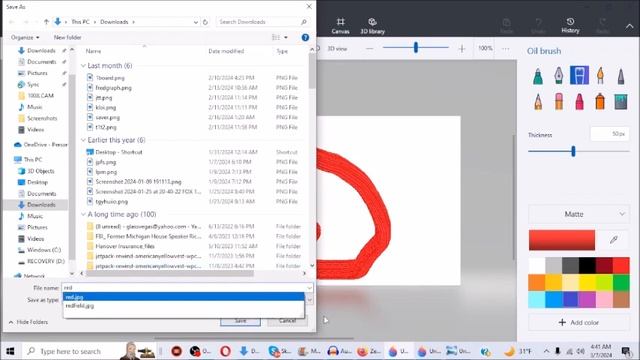Select the Eraser tool
This screenshot has width=640, height=360.
[558, 101]
